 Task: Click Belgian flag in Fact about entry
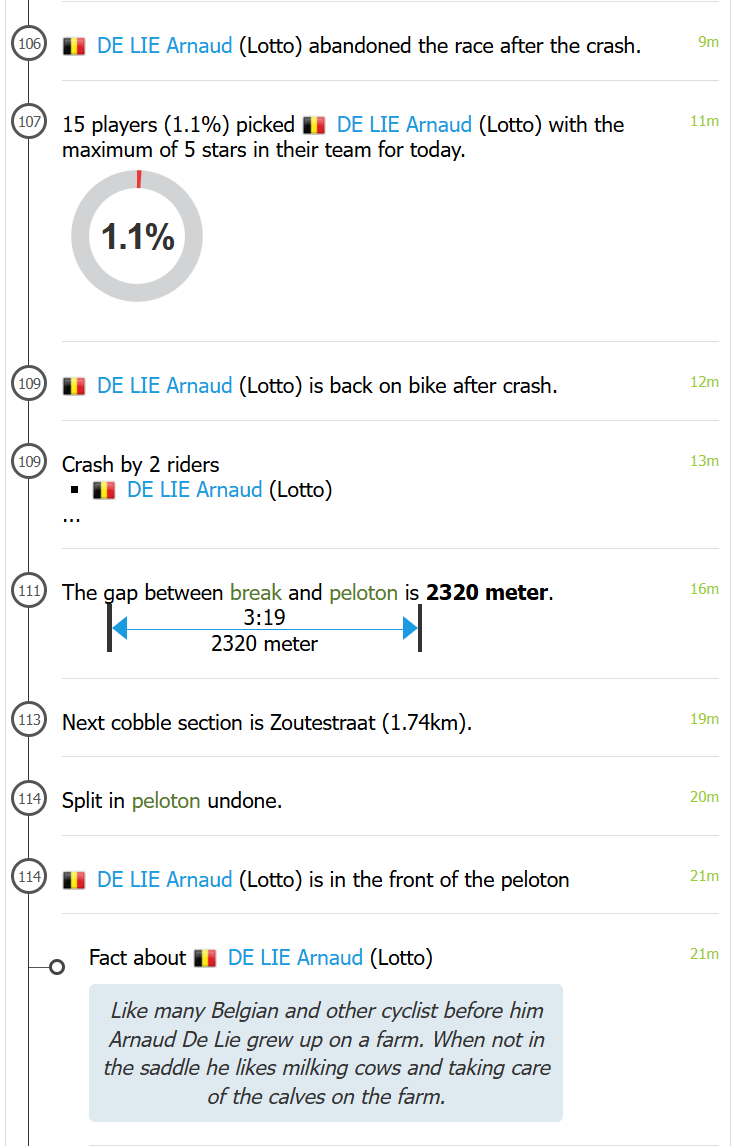[x=205, y=958]
